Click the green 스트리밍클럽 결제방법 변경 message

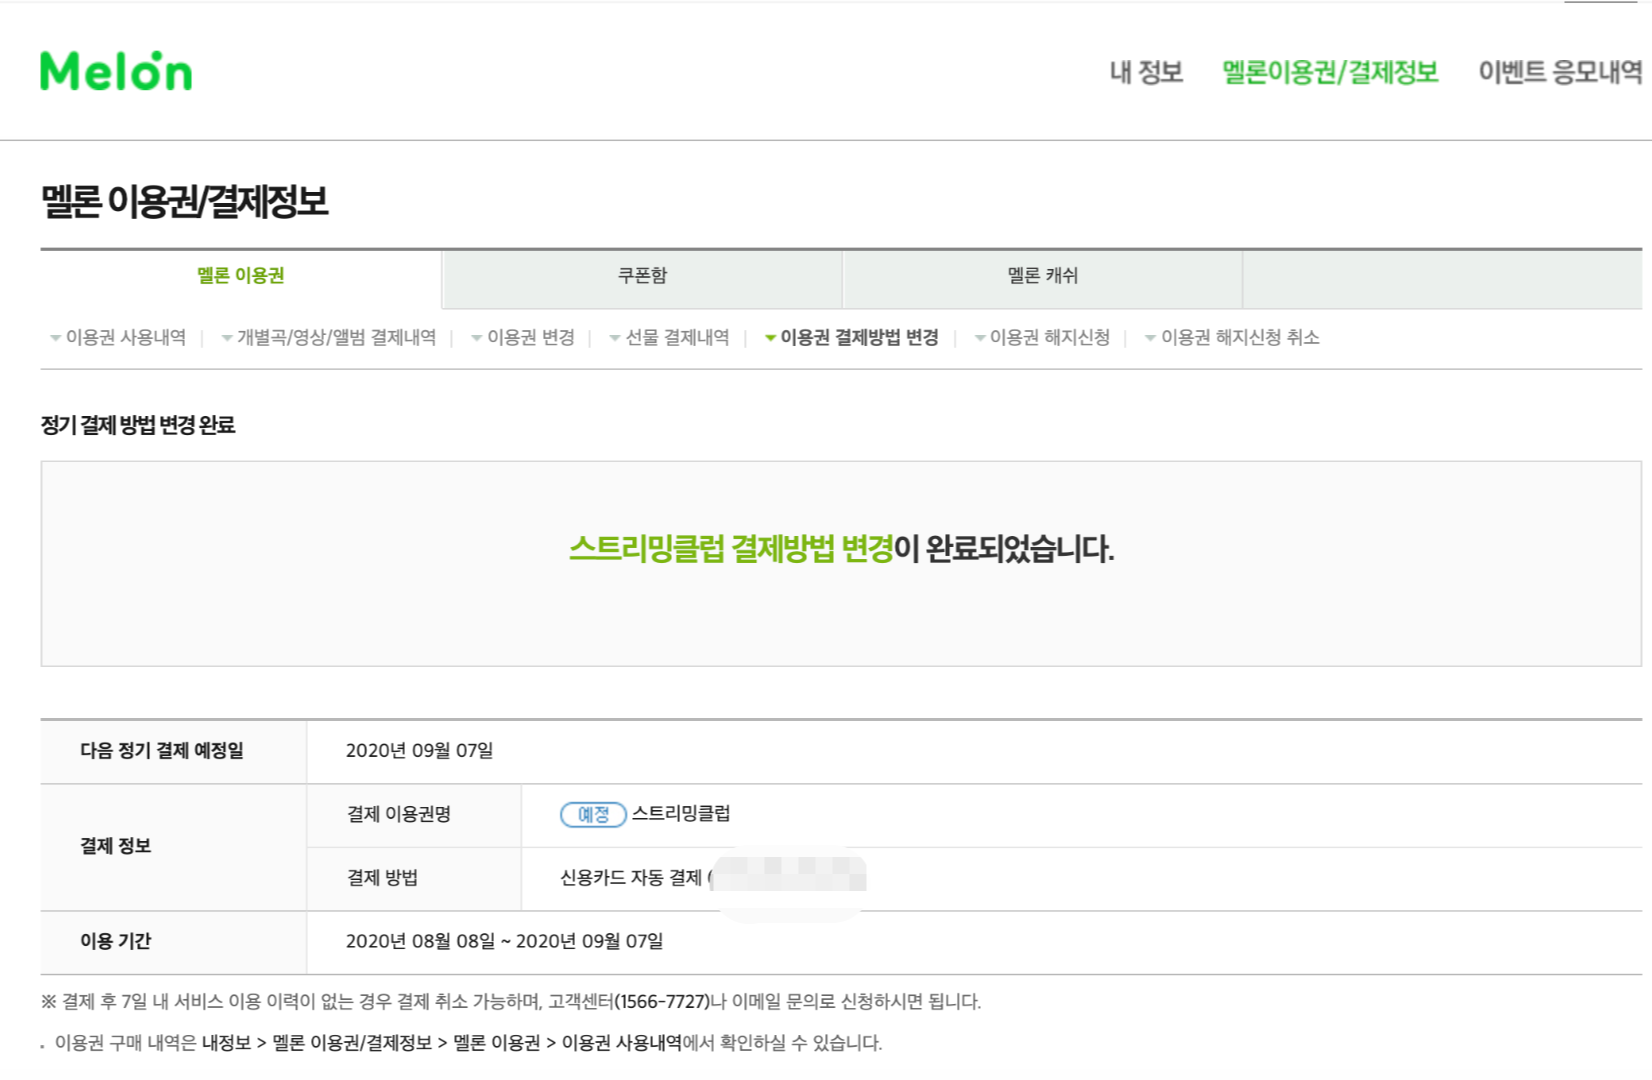pos(731,549)
